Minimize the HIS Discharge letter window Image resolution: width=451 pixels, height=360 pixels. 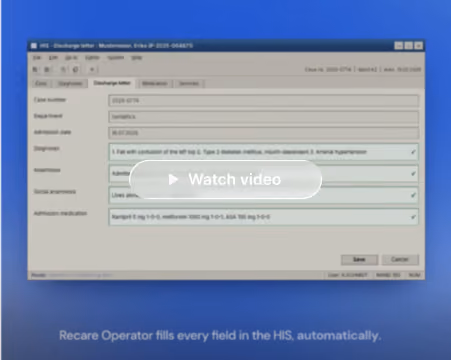point(398,46)
